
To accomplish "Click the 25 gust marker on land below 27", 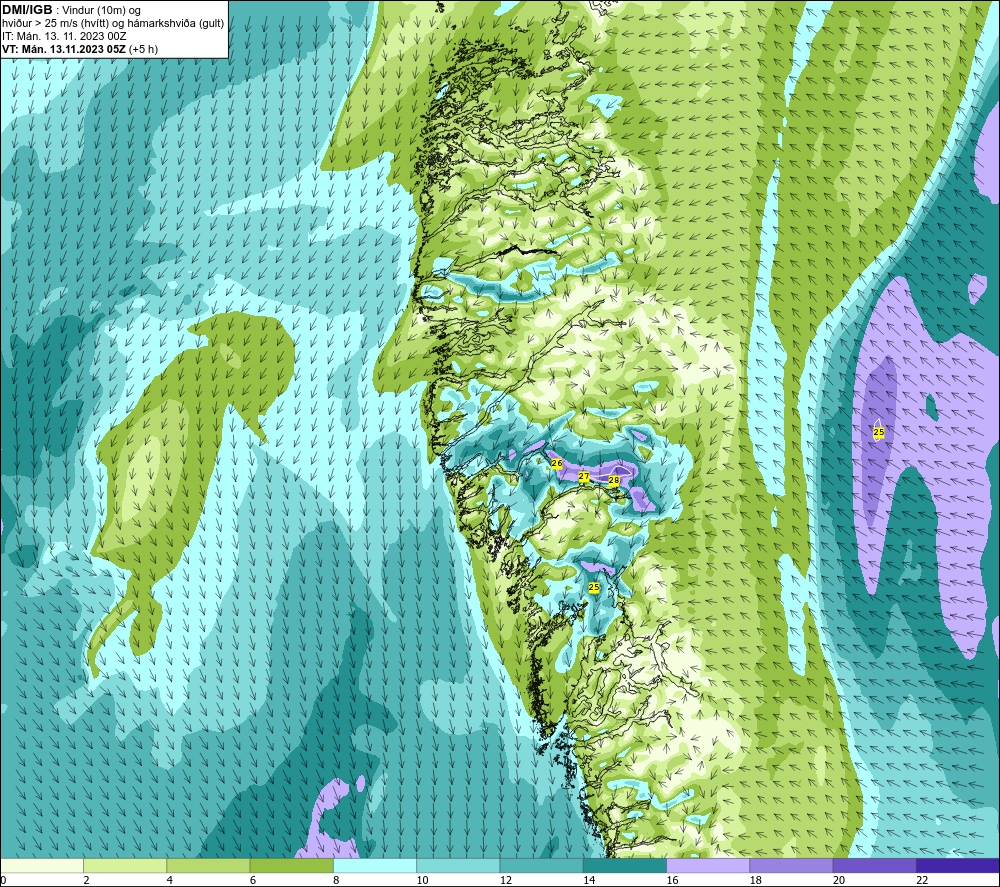I will [594, 587].
